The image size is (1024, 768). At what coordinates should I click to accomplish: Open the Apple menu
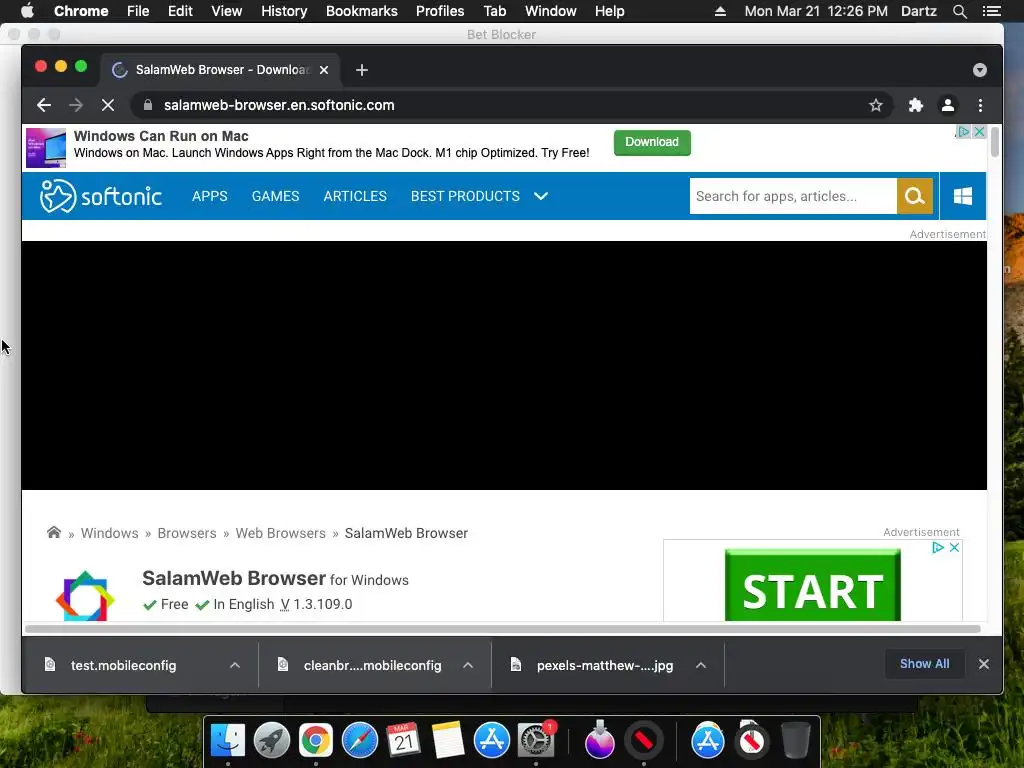(27, 11)
